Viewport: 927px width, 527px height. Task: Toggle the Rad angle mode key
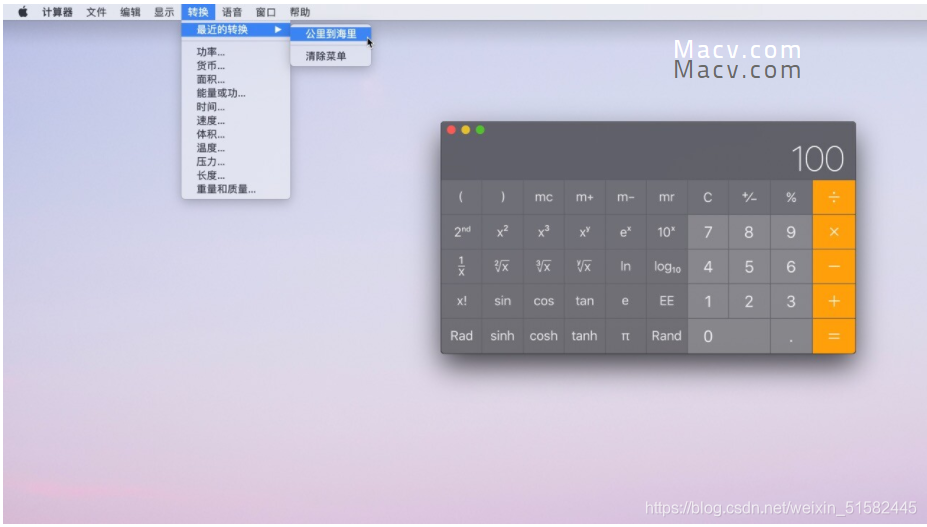pos(461,336)
